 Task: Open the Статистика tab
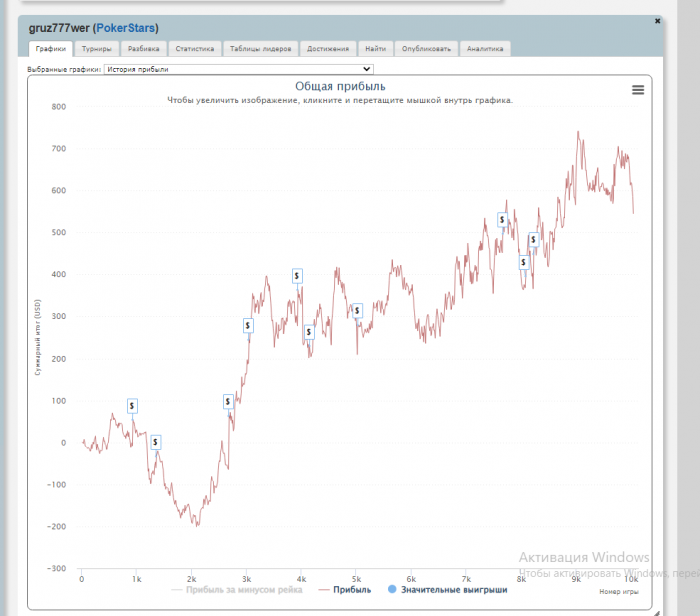pos(195,49)
